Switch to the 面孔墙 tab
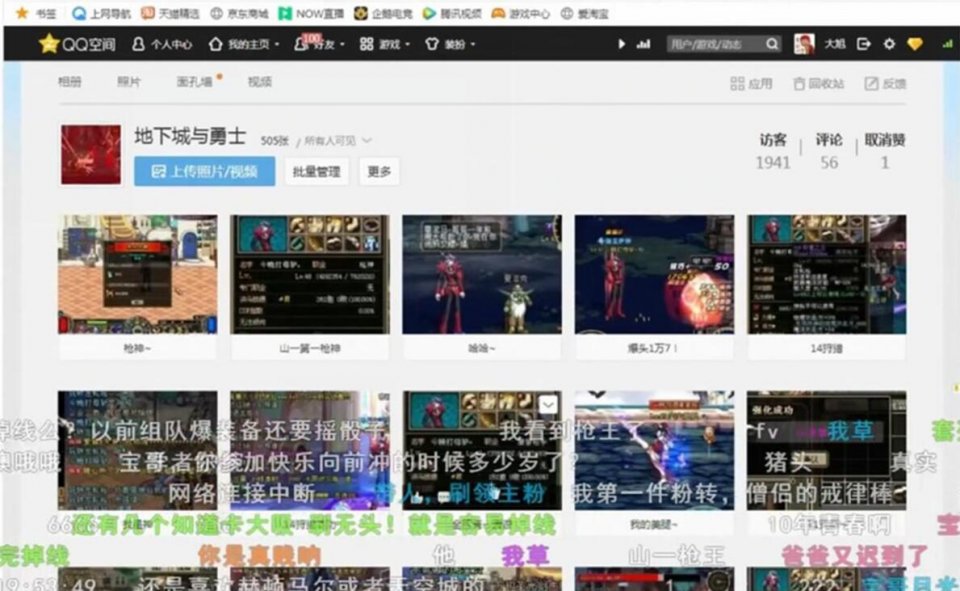960x591 pixels. point(196,81)
